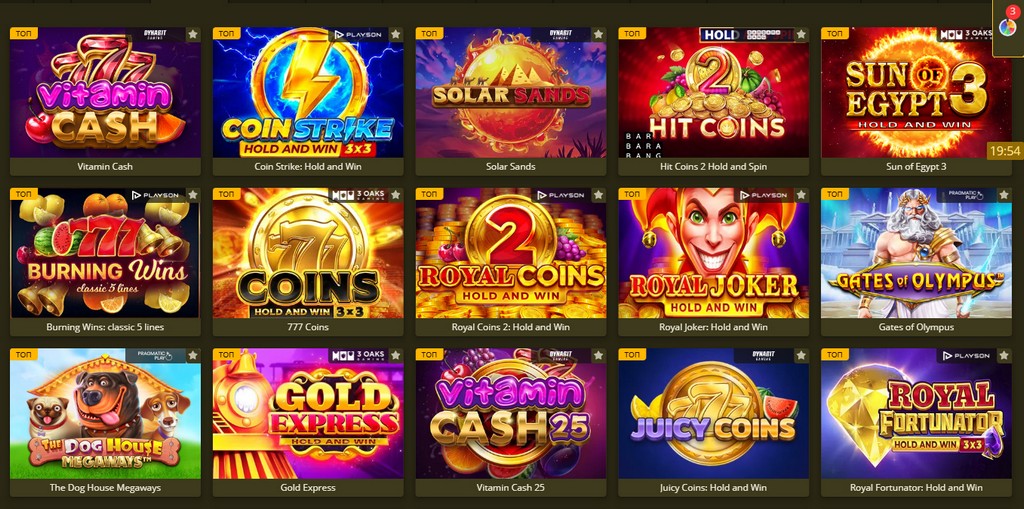Image resolution: width=1024 pixels, height=509 pixels.
Task: Click the star icon on Royal Fortunator
Action: (1004, 355)
